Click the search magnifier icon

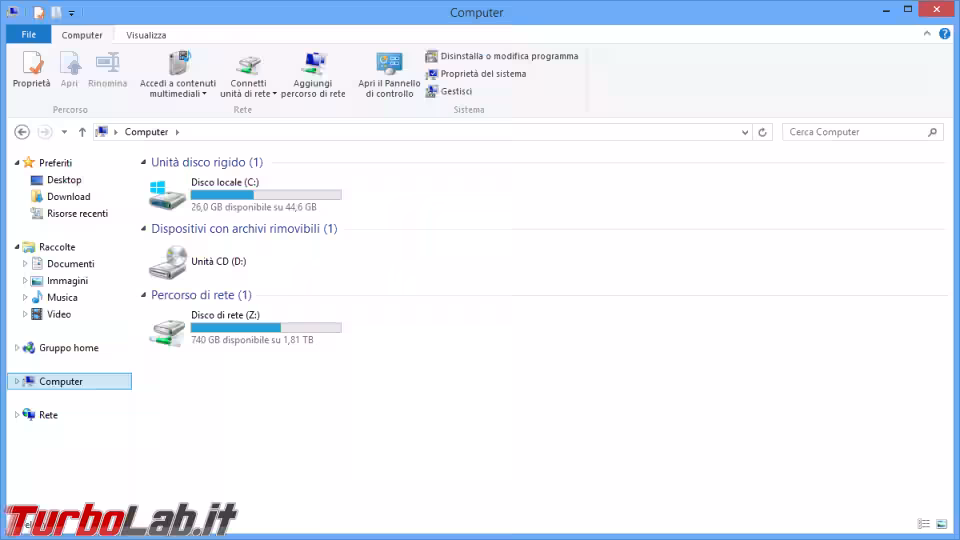click(932, 132)
